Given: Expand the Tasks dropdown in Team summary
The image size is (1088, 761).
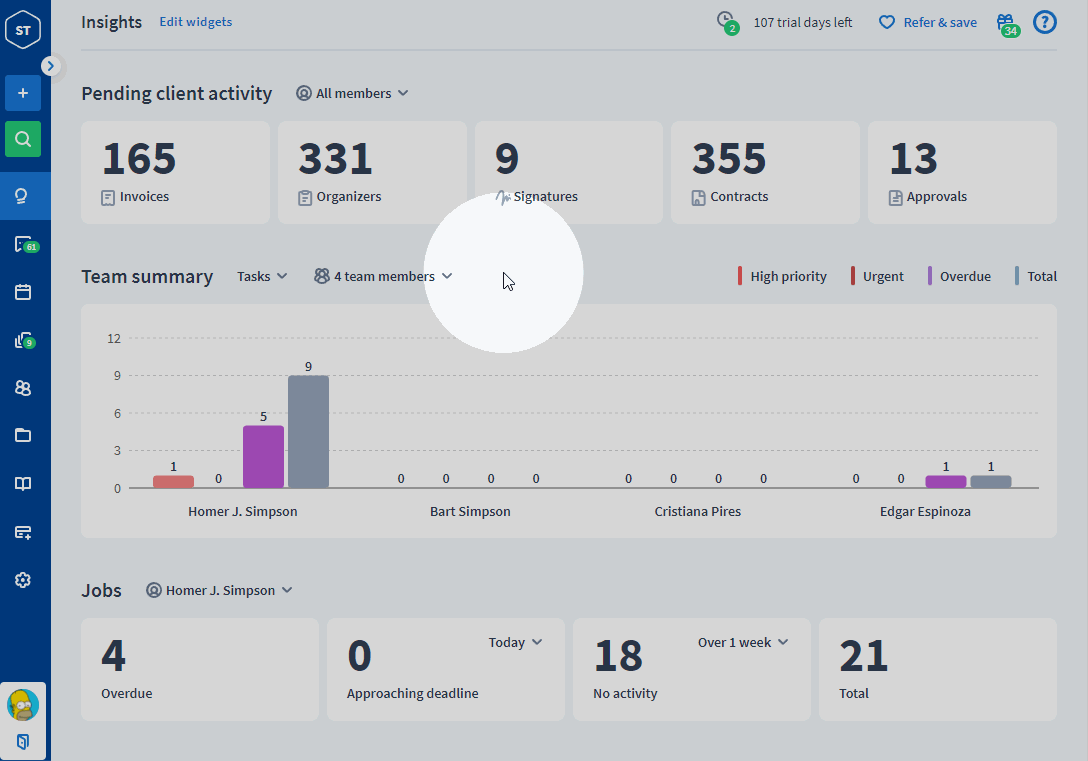Looking at the screenshot, I should [x=262, y=276].
